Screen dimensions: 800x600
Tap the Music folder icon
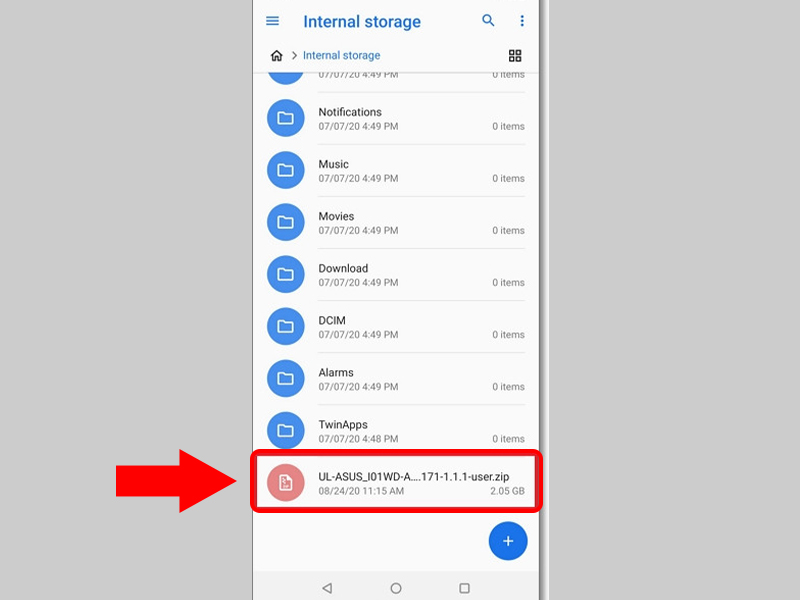coord(286,170)
